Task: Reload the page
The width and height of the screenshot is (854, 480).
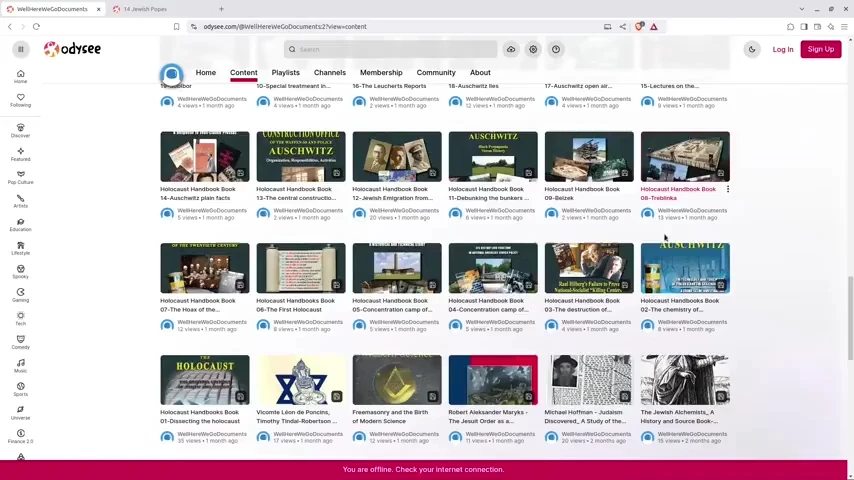Action: tap(36, 27)
